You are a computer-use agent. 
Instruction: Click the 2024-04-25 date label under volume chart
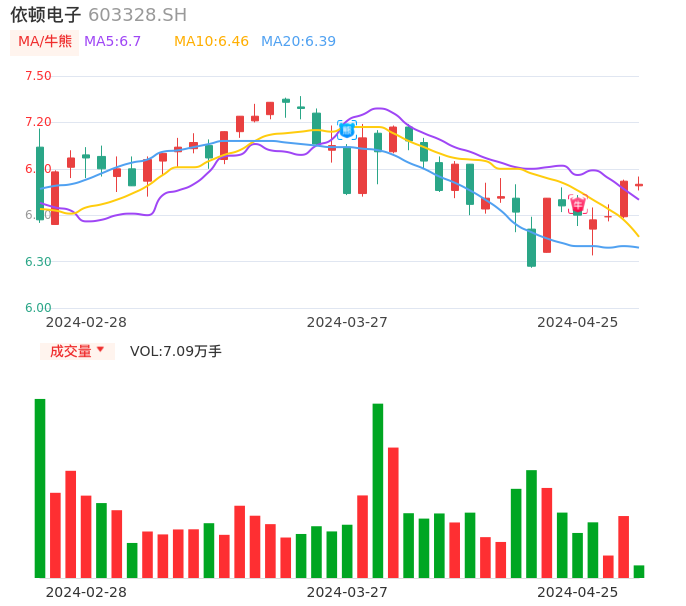pos(577,592)
